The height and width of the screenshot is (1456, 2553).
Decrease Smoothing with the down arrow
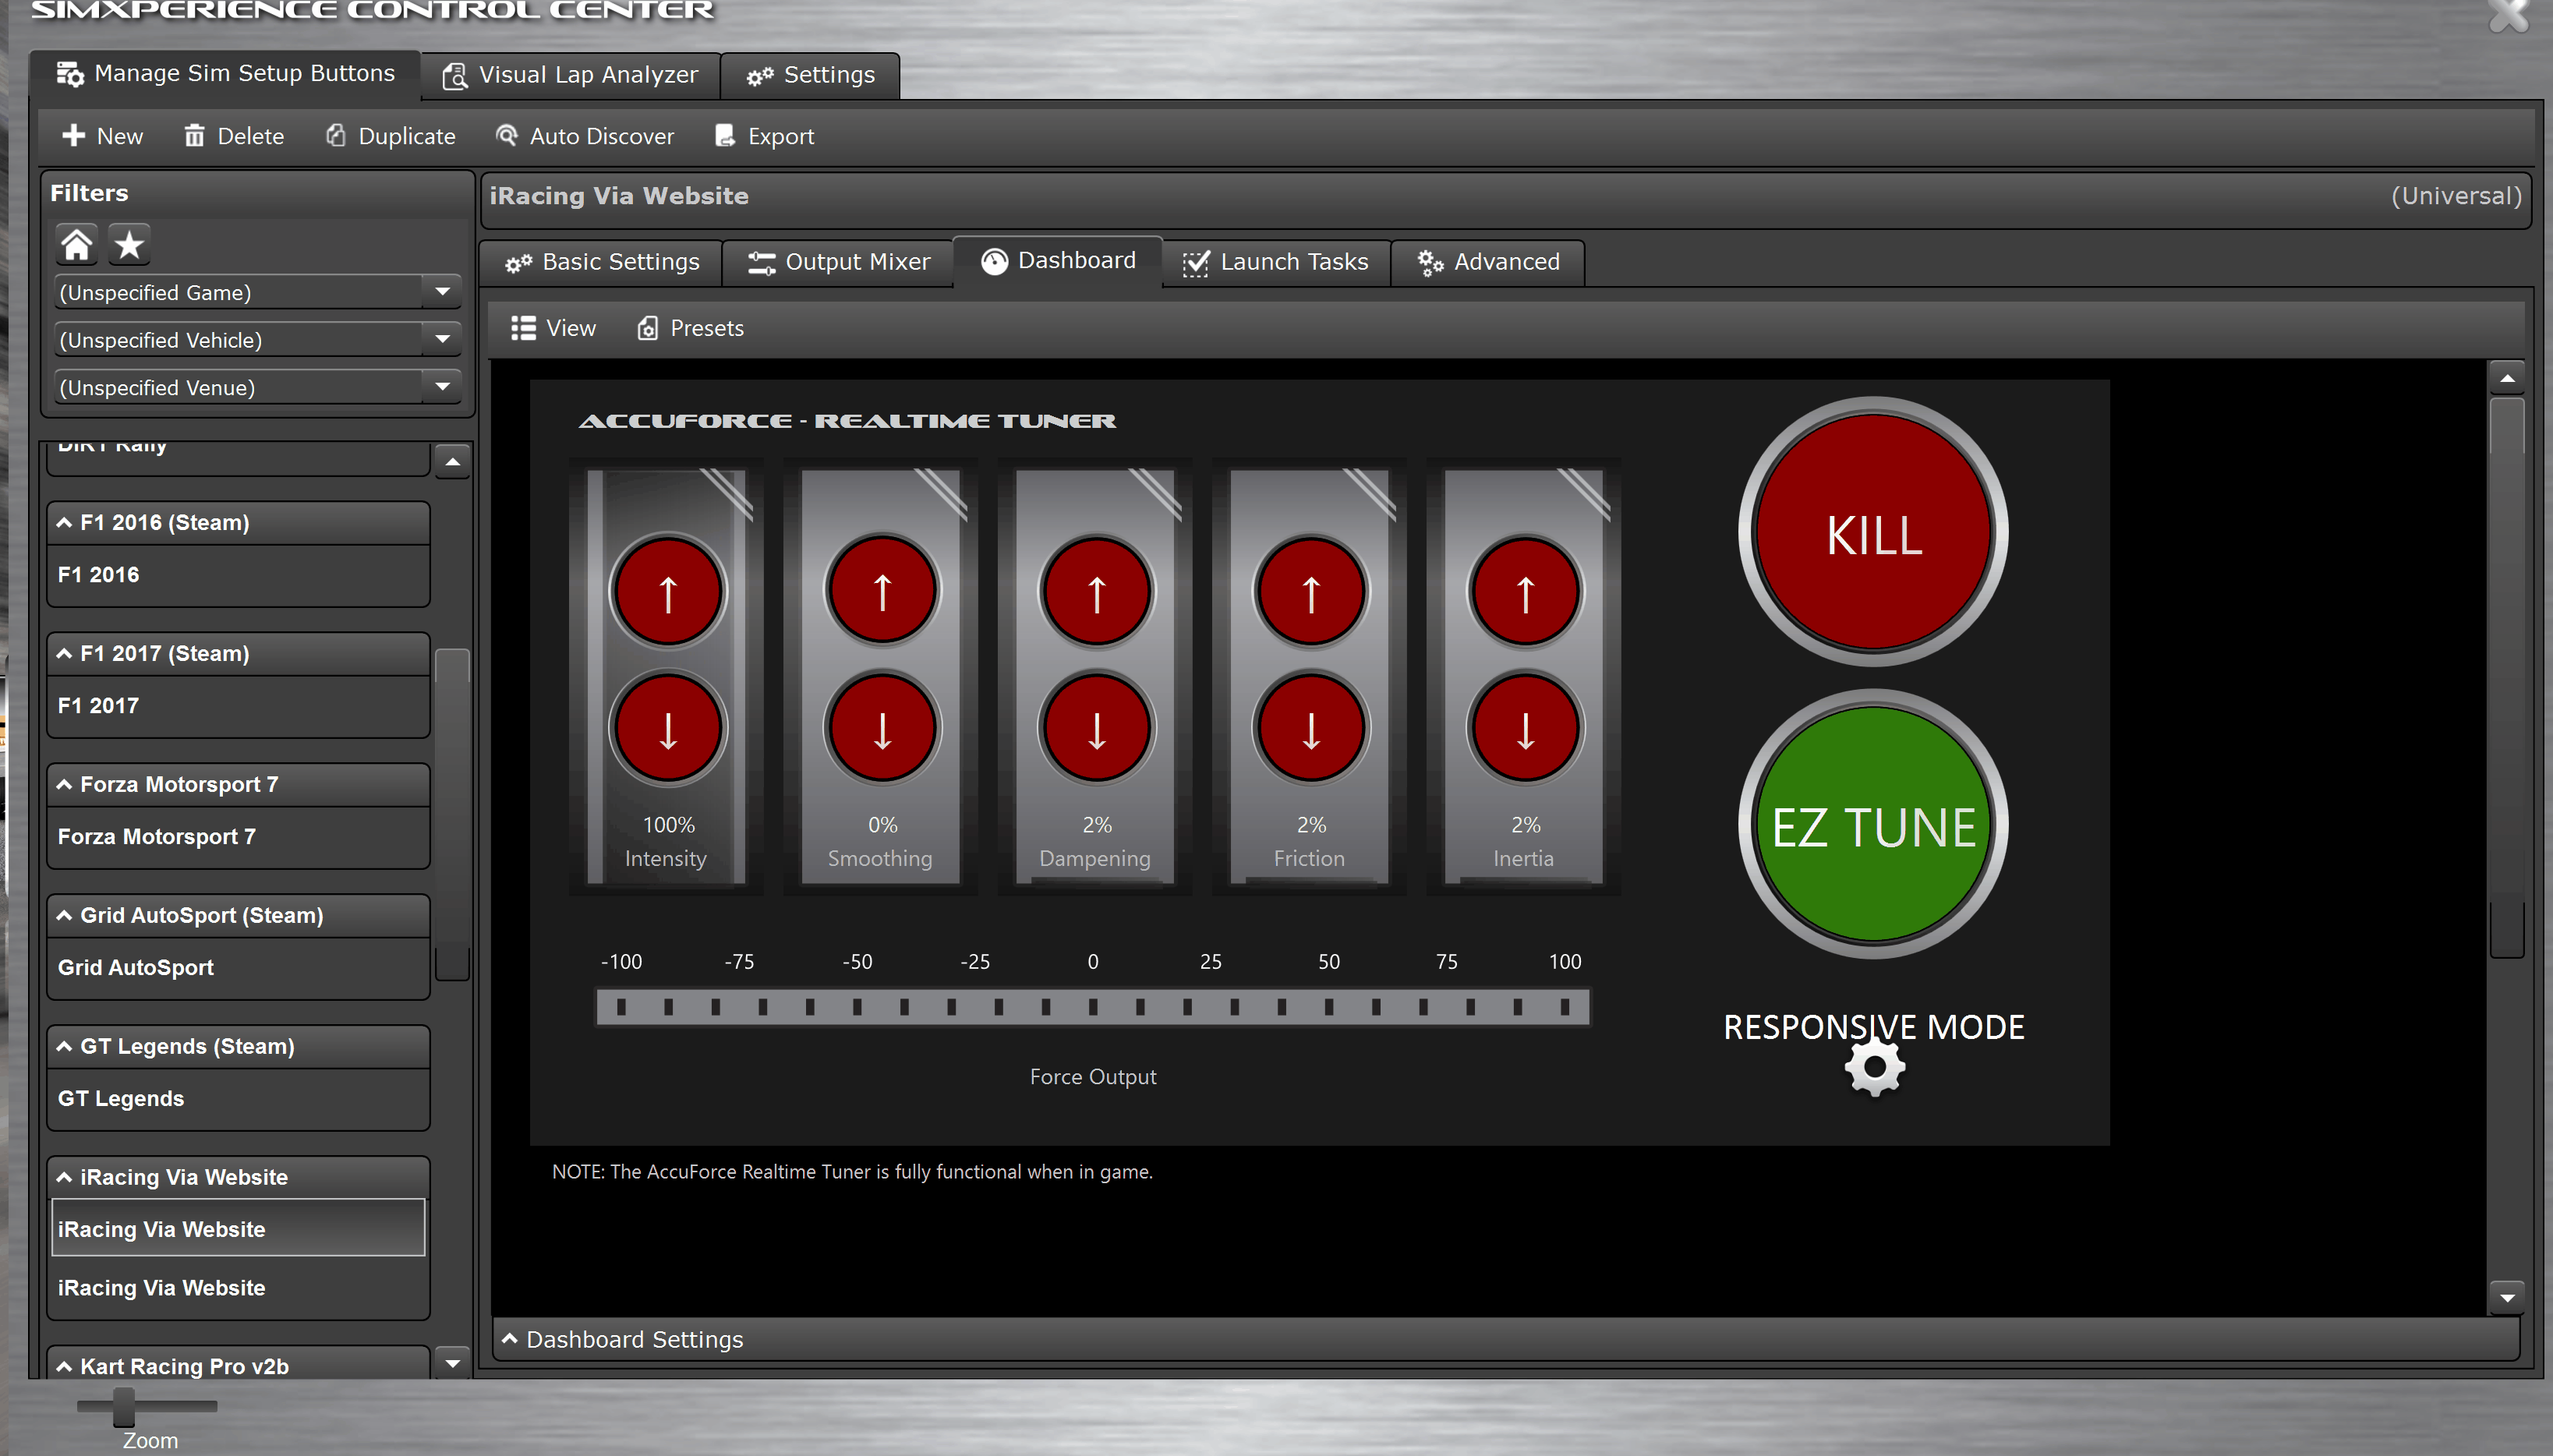tap(882, 728)
